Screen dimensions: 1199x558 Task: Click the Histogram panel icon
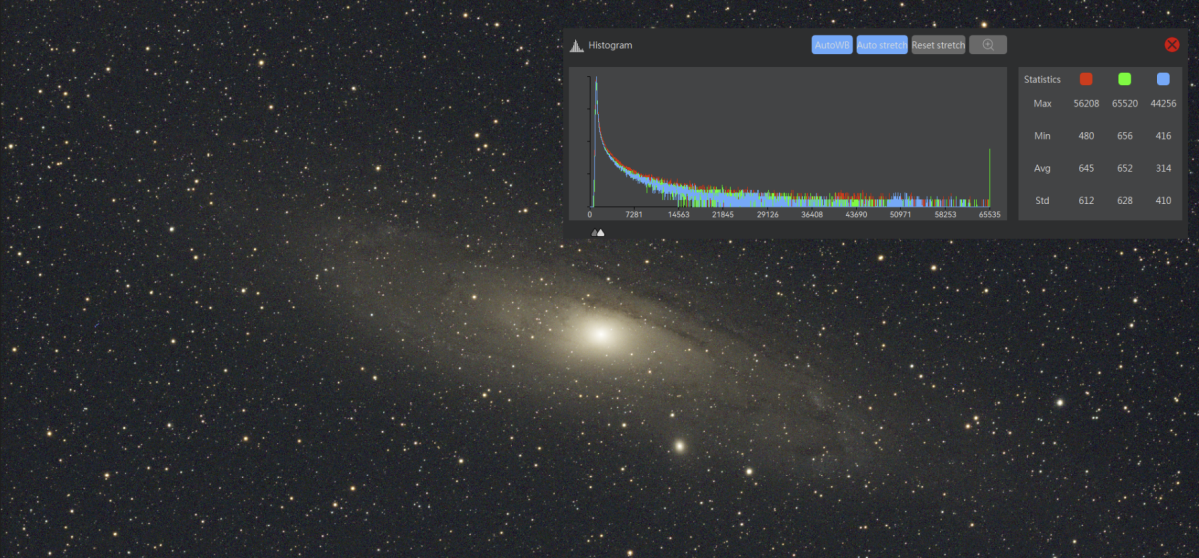pyautogui.click(x=576, y=45)
